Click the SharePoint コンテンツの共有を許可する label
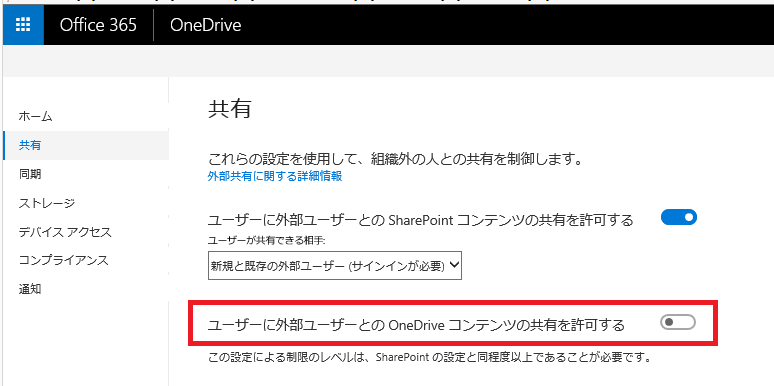 [x=421, y=220]
